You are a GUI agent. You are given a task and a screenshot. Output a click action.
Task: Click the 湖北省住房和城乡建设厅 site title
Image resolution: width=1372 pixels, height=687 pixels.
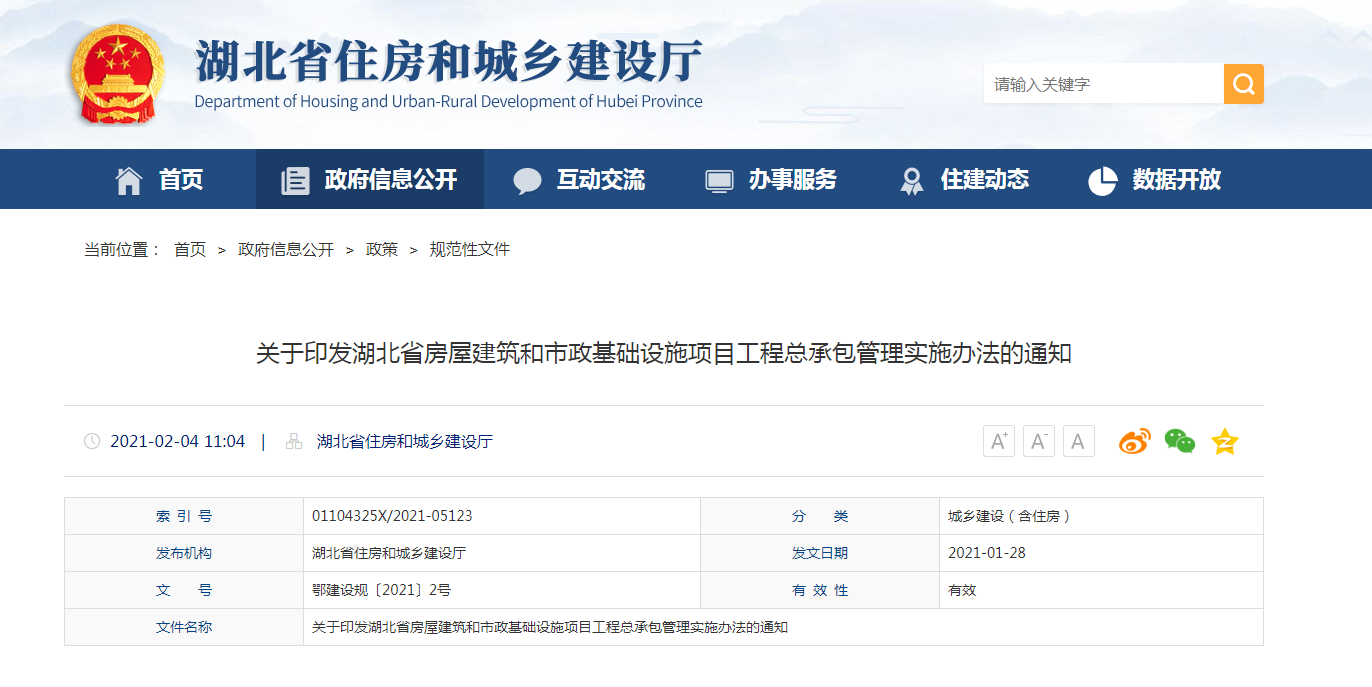(x=448, y=64)
